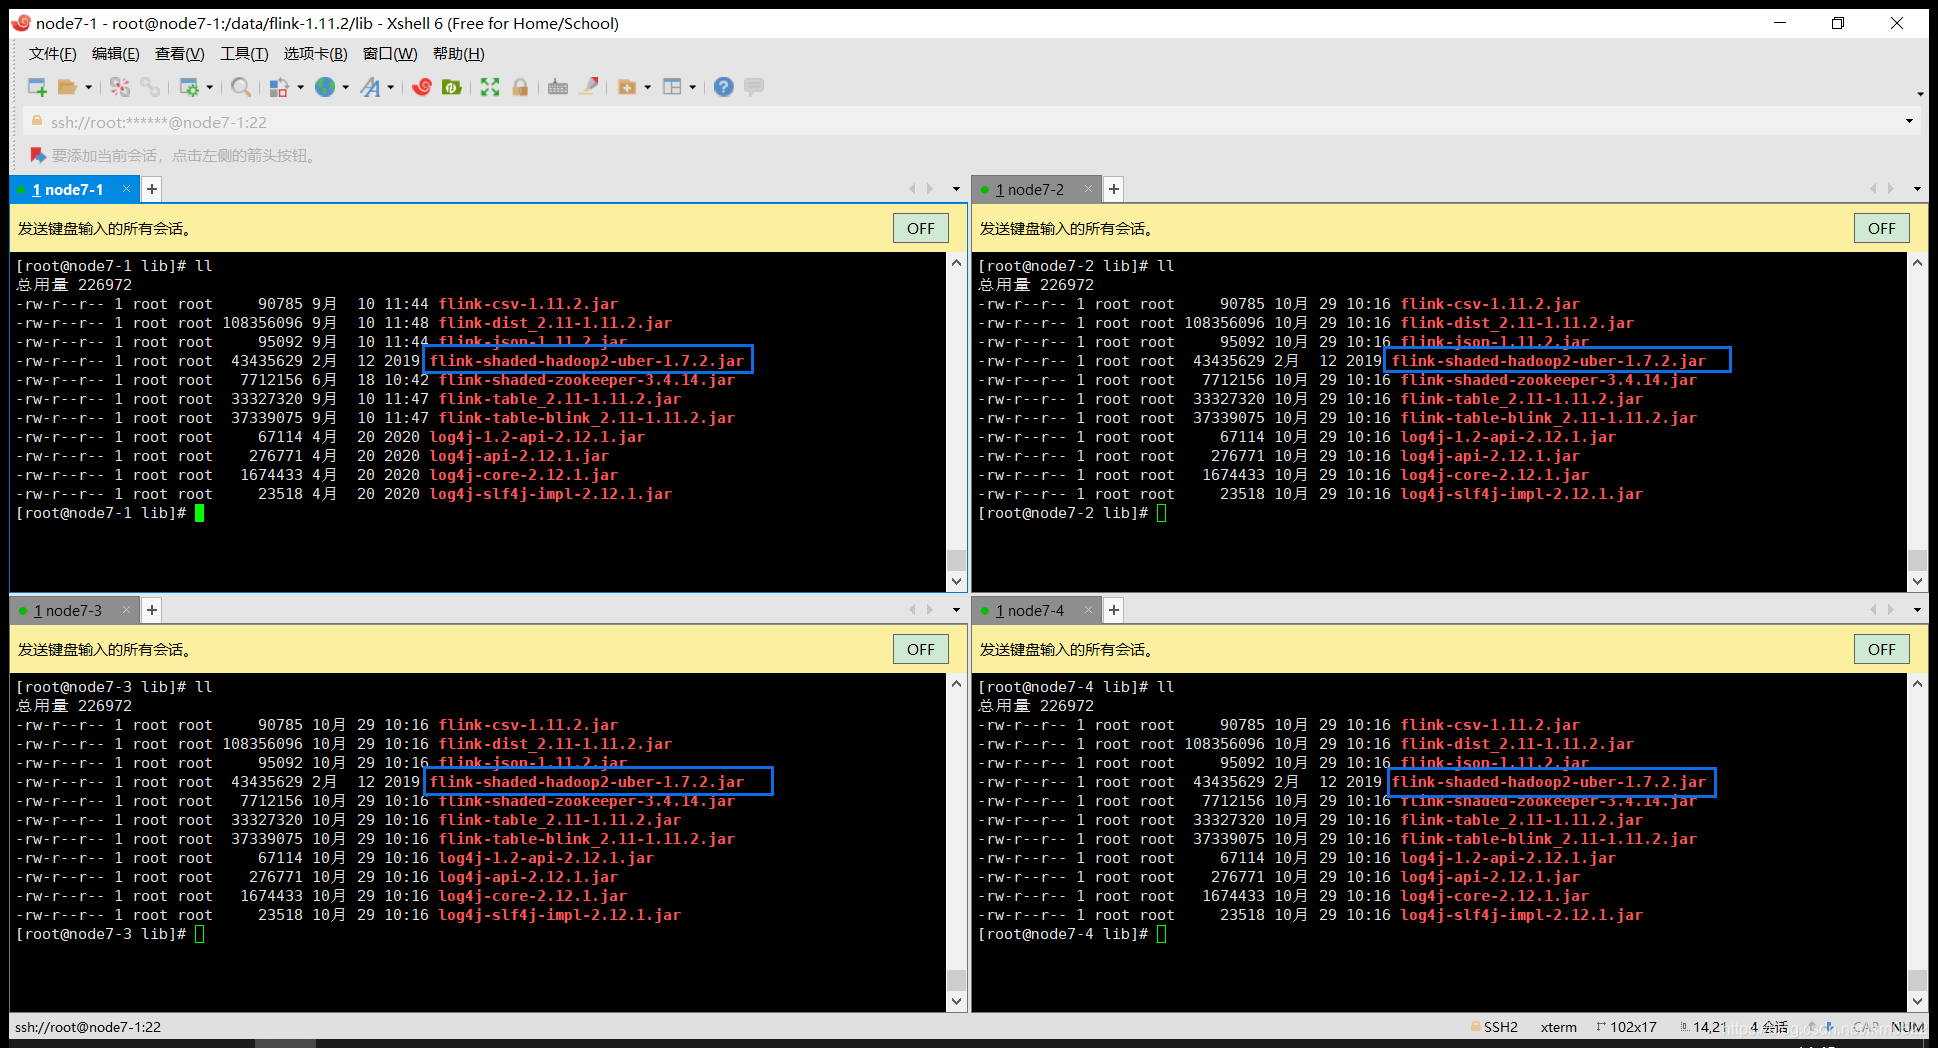Open the address bar history dropdown
The width and height of the screenshot is (1938, 1048).
tap(1909, 122)
